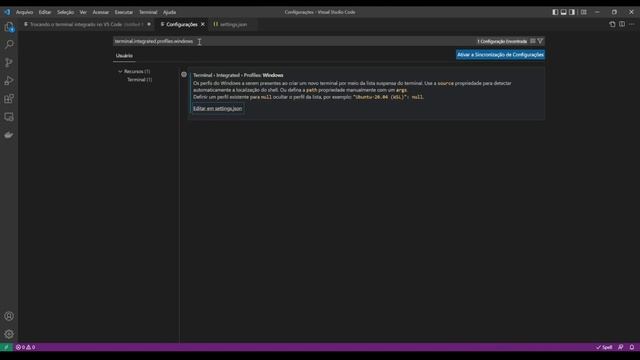Focus the settings search input field
Screen dimensions: 640x360
point(329,41)
